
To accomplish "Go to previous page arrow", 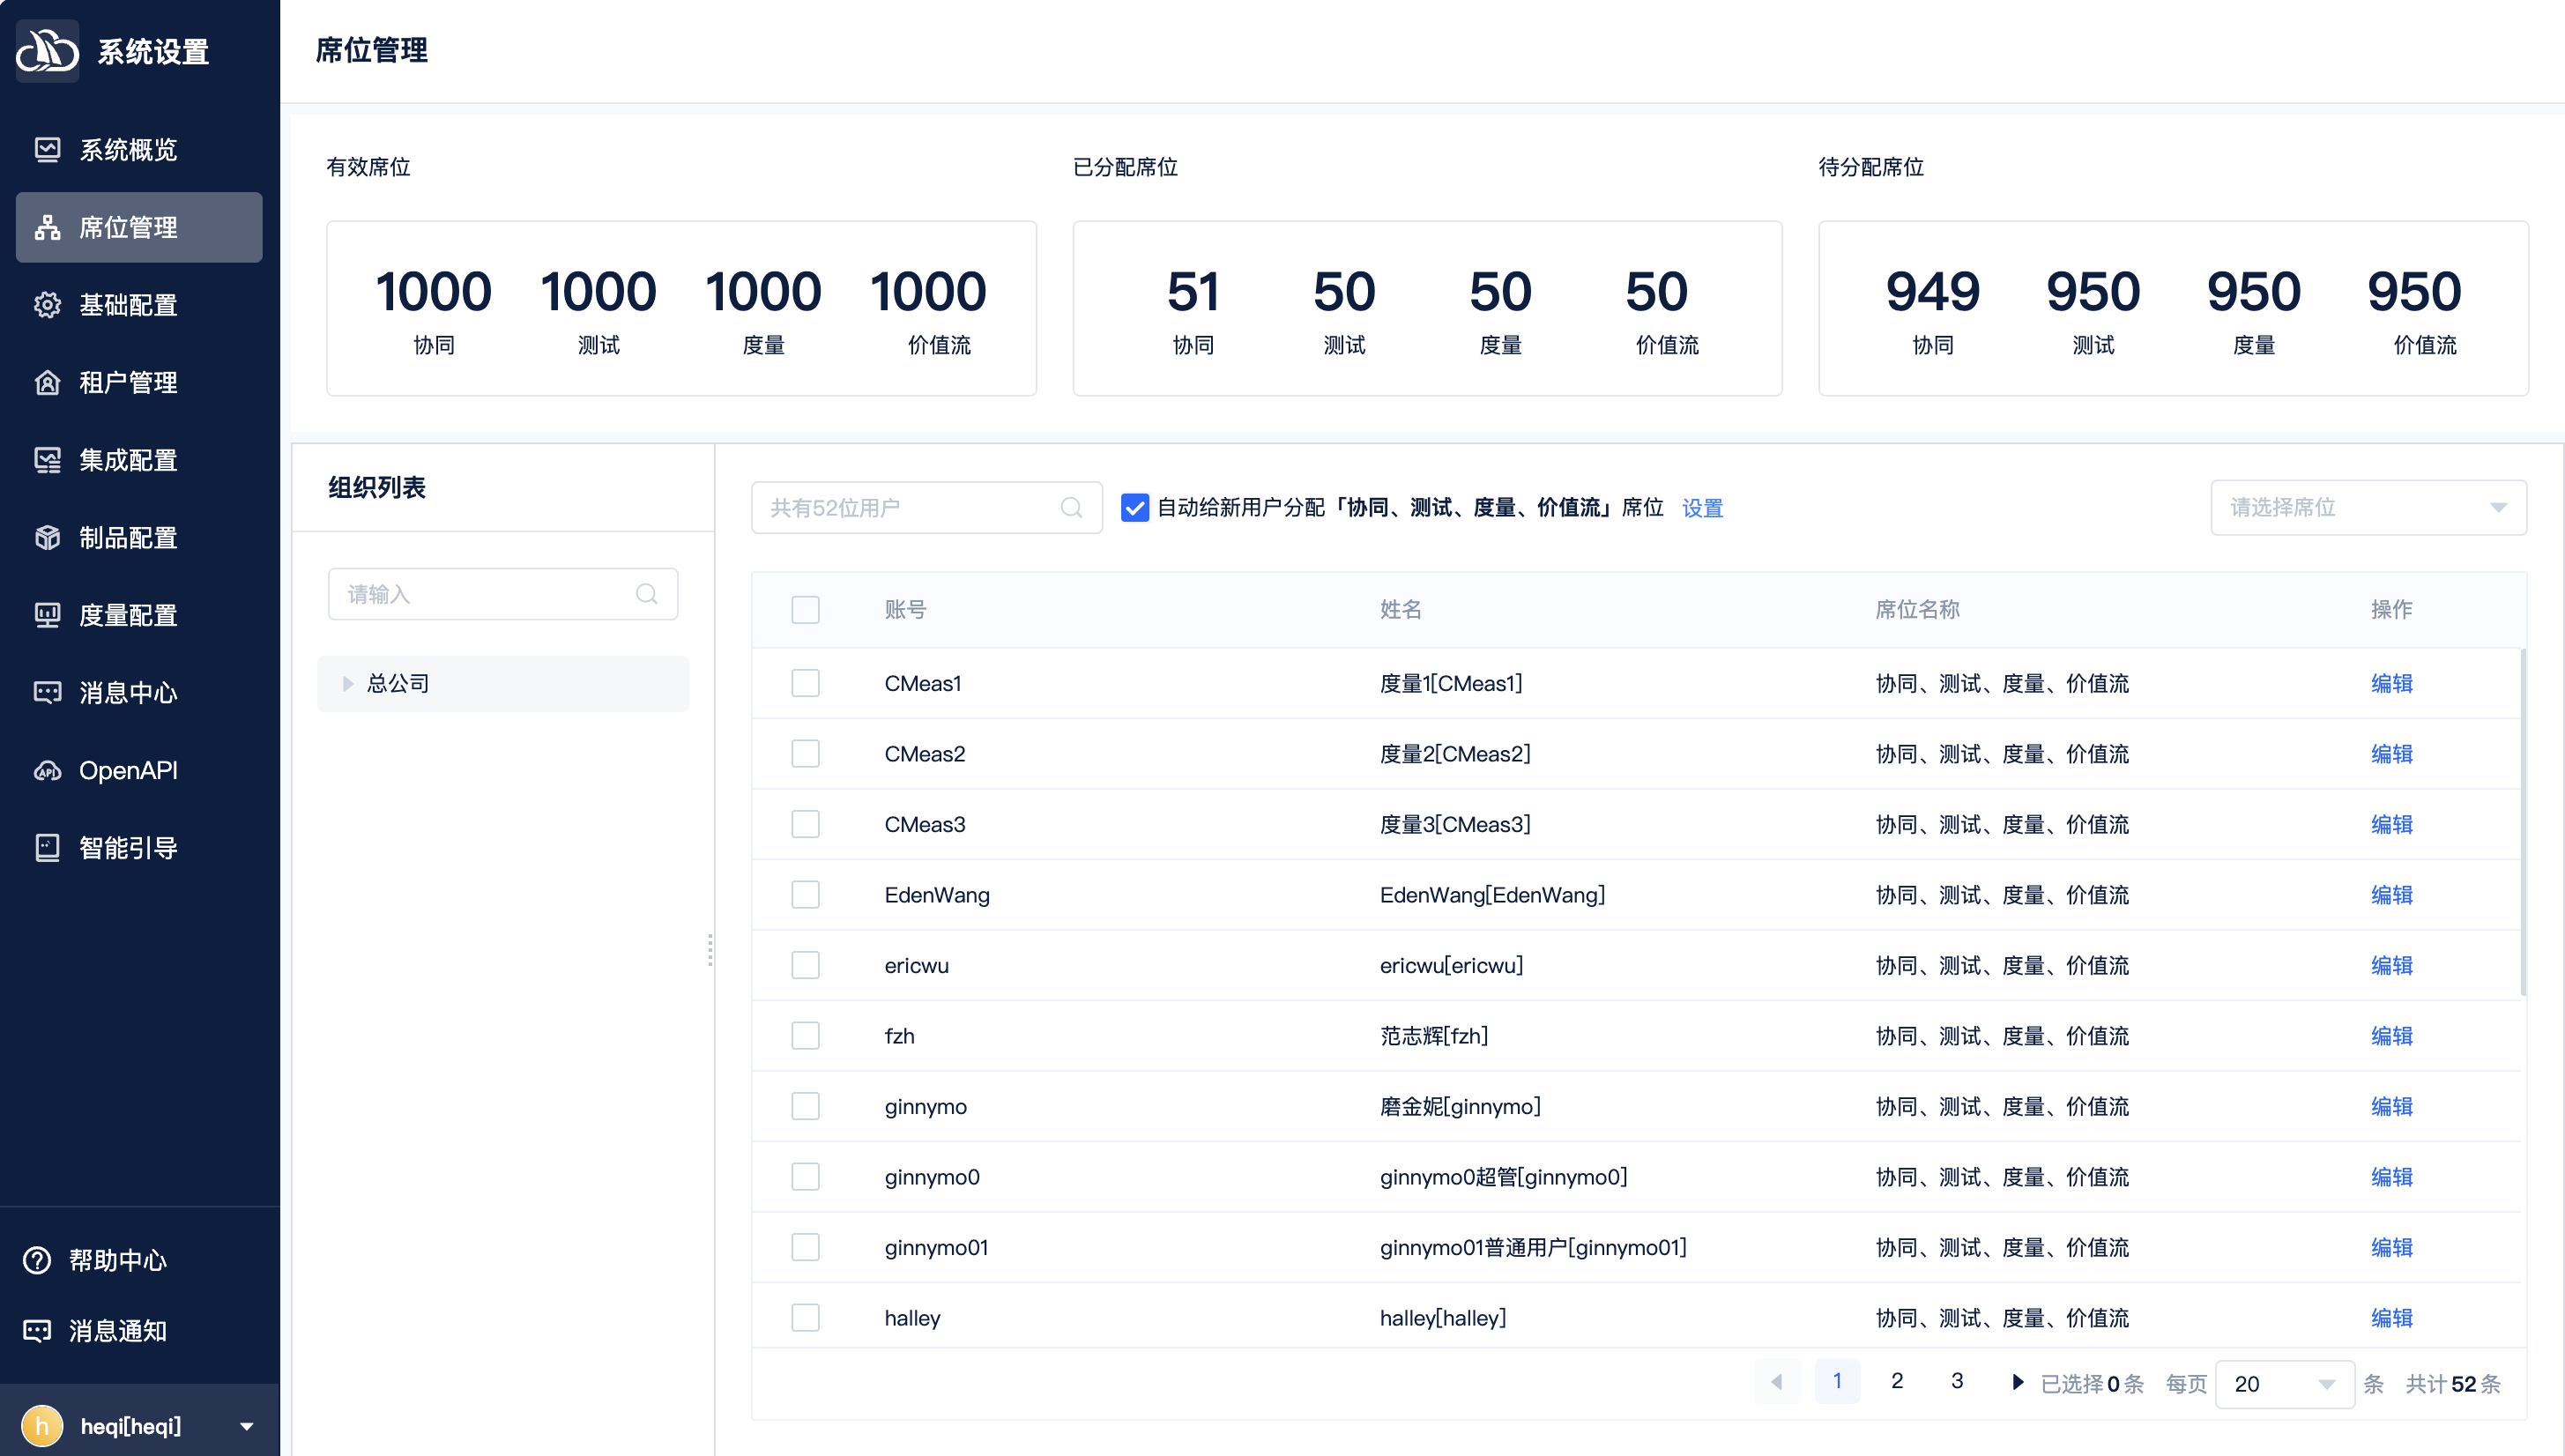I will (1777, 1382).
